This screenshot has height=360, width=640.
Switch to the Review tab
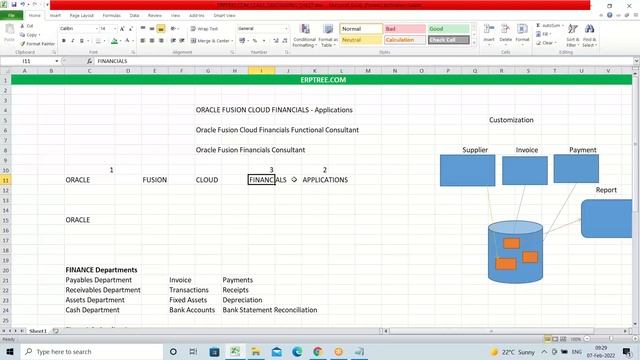(x=155, y=16)
